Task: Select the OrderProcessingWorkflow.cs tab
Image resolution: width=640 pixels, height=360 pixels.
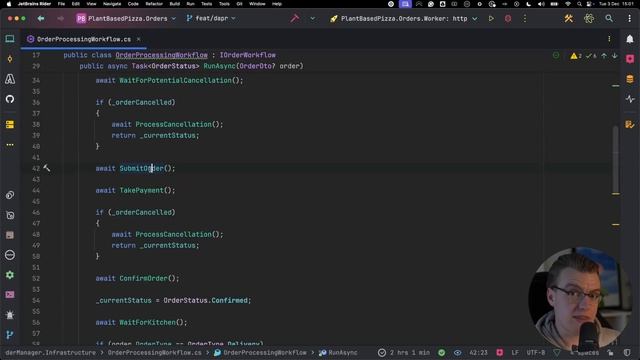Action: [84, 39]
